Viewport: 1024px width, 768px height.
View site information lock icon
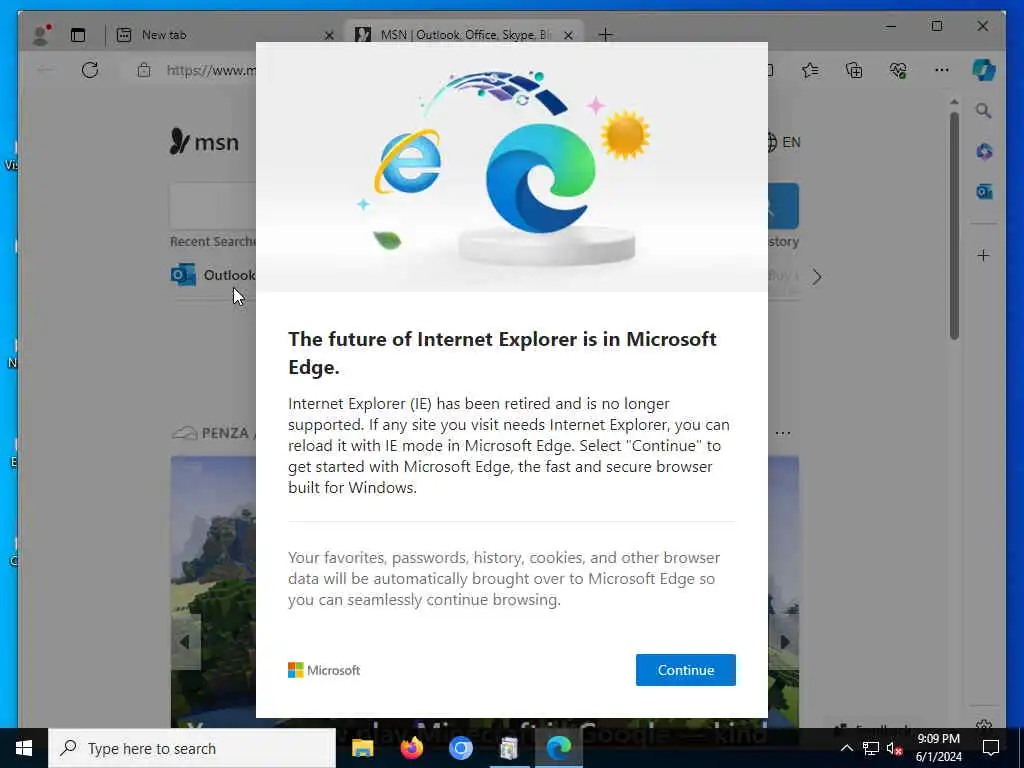tap(144, 70)
